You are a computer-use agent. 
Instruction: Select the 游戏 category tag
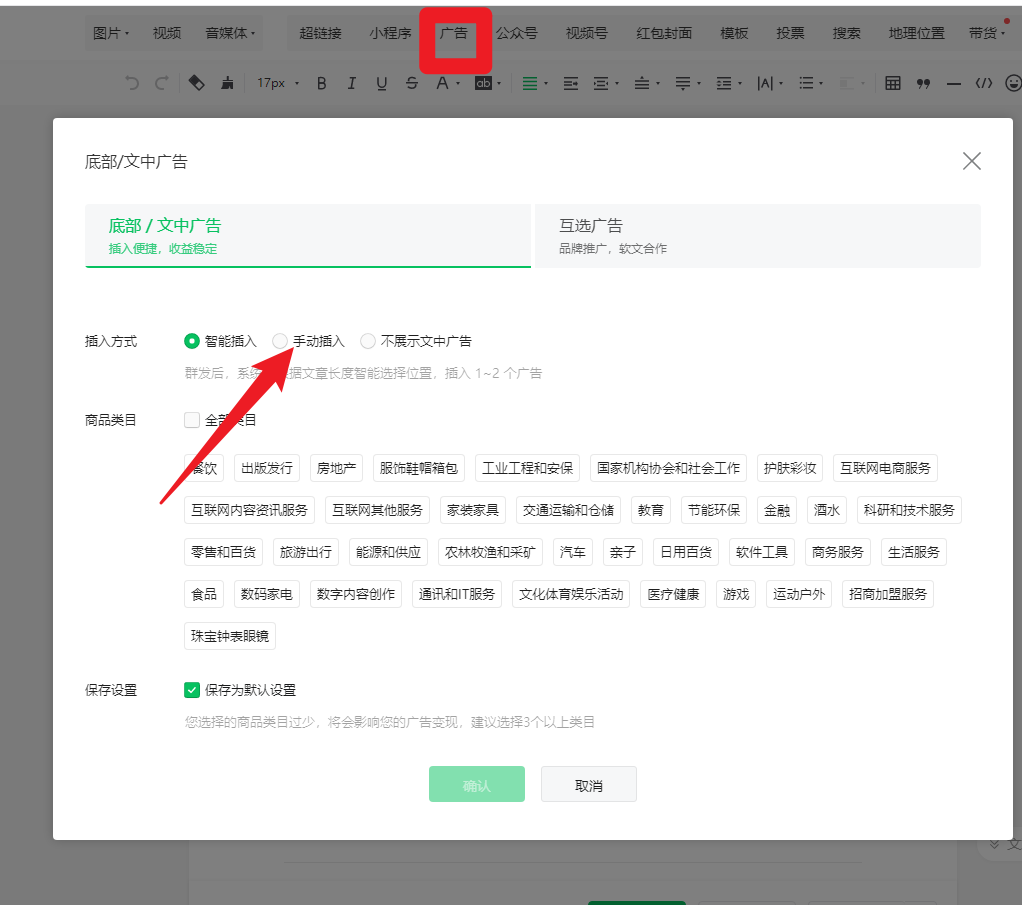(736, 594)
